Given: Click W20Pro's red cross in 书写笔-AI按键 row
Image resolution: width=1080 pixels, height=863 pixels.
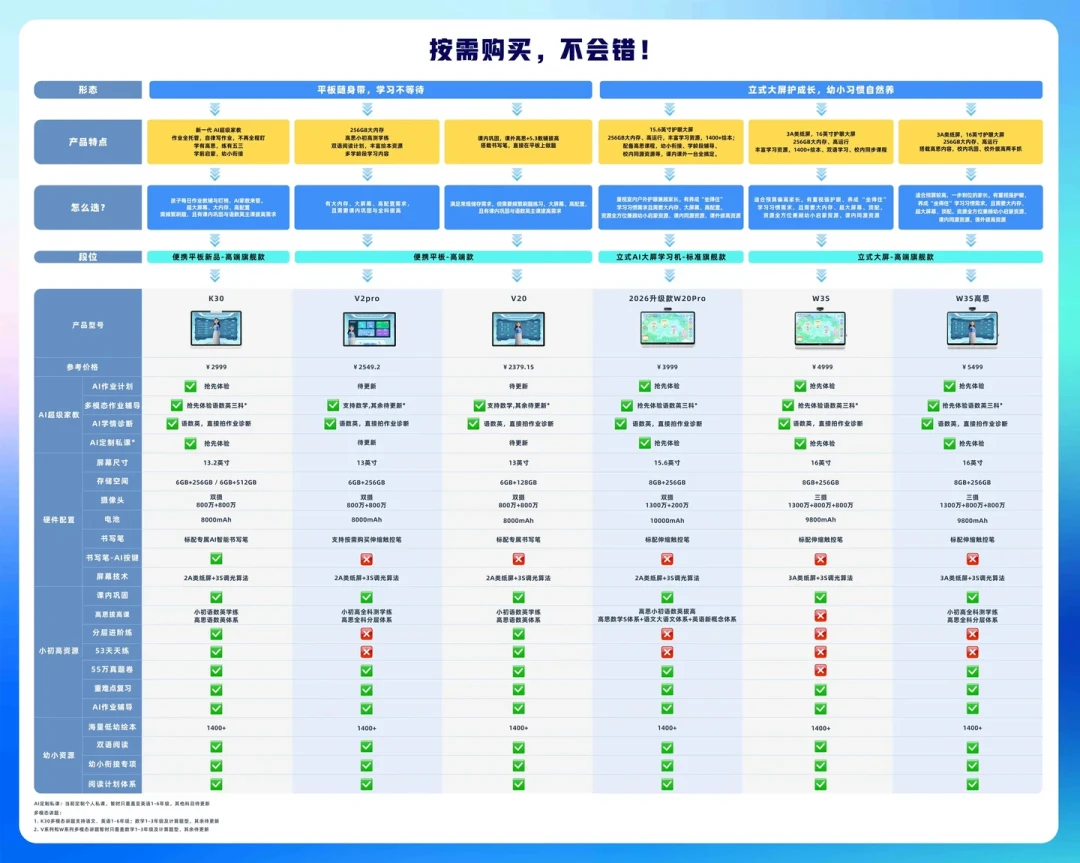Looking at the screenshot, I should (x=667, y=559).
